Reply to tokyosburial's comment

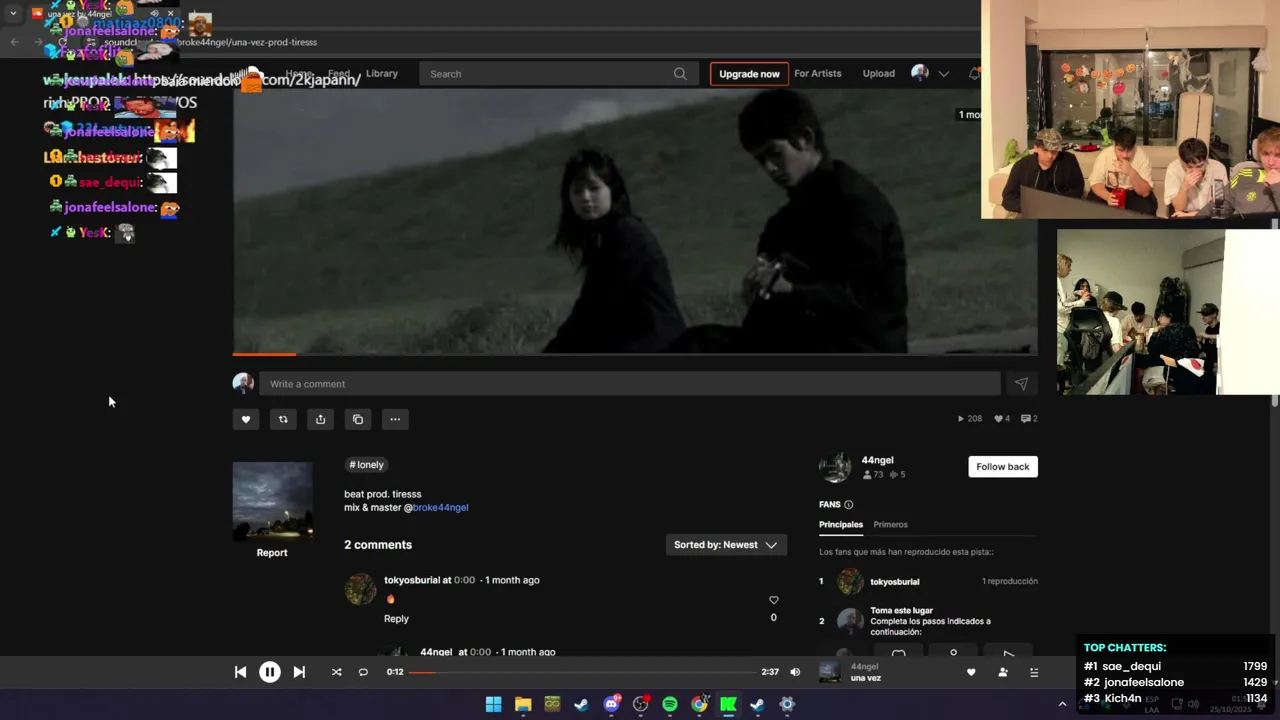[x=396, y=619]
